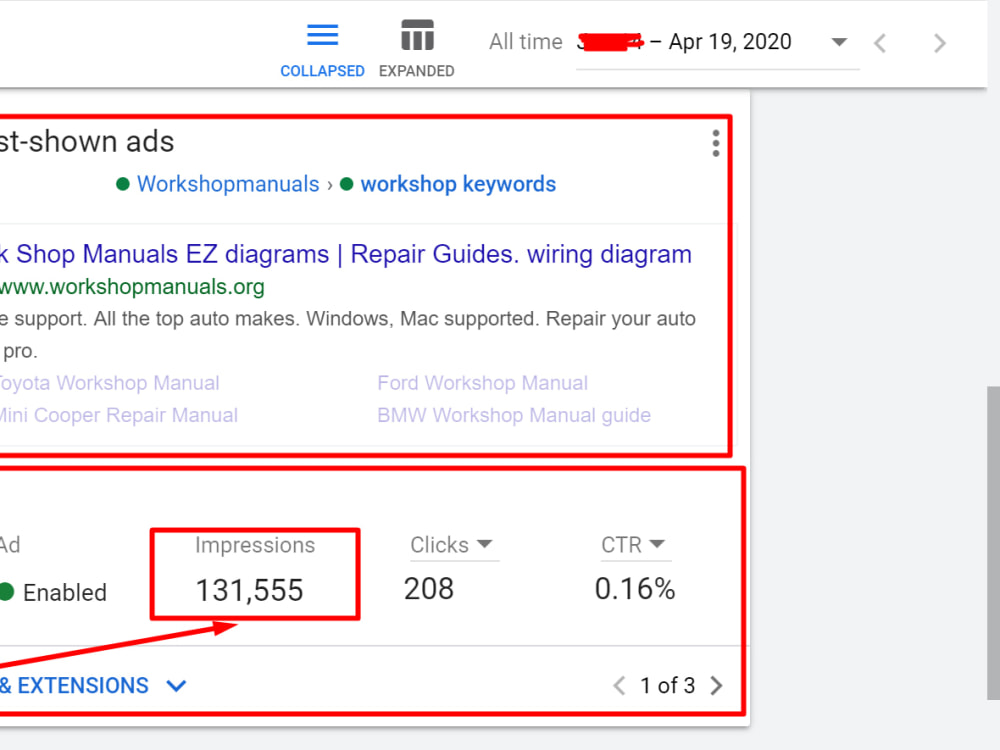Open the Workshopmanuals campaign link
Viewport: 1000px width, 750px height.
(x=228, y=184)
